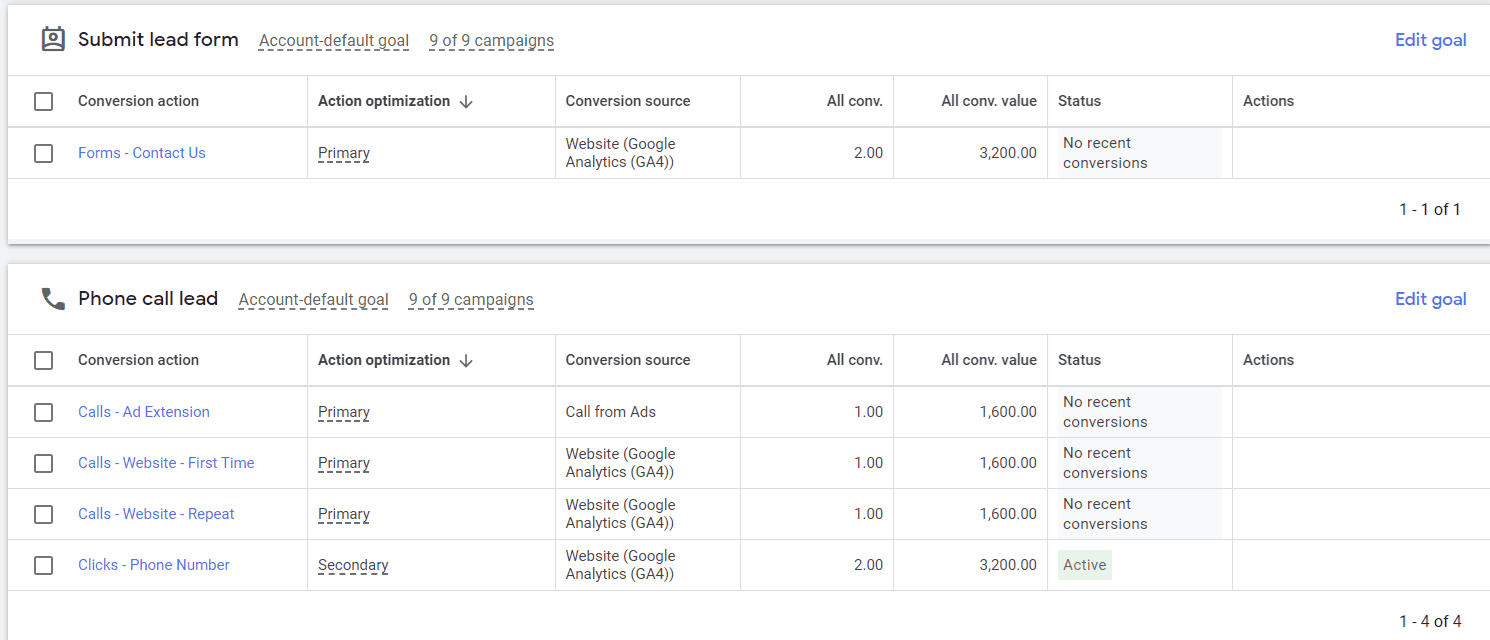Click Conversion source header in Phone call lead table
Screen dimensions: 1490x640
(x=628, y=360)
